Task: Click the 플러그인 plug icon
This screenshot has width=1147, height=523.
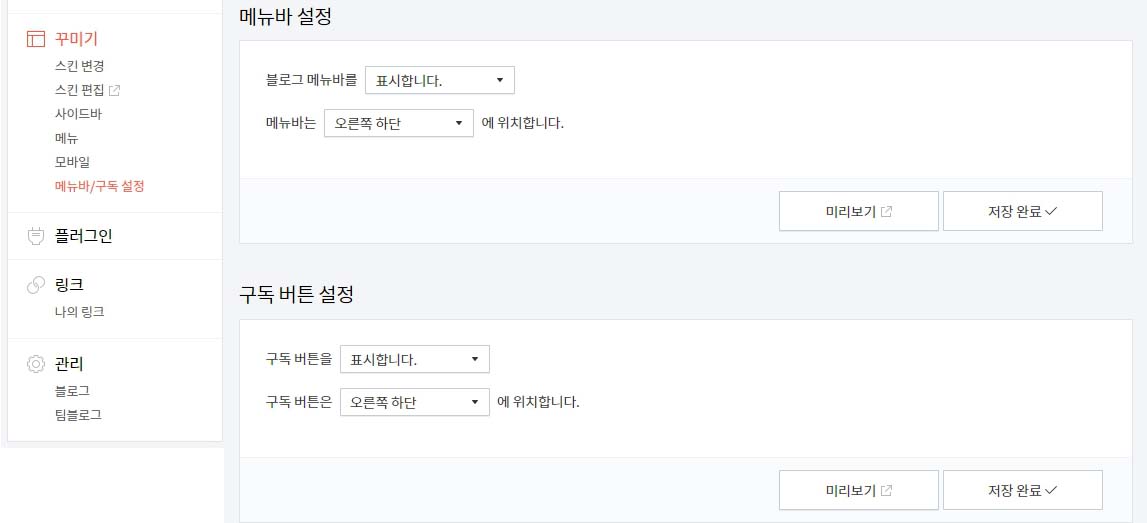Action: pyautogui.click(x=36, y=236)
